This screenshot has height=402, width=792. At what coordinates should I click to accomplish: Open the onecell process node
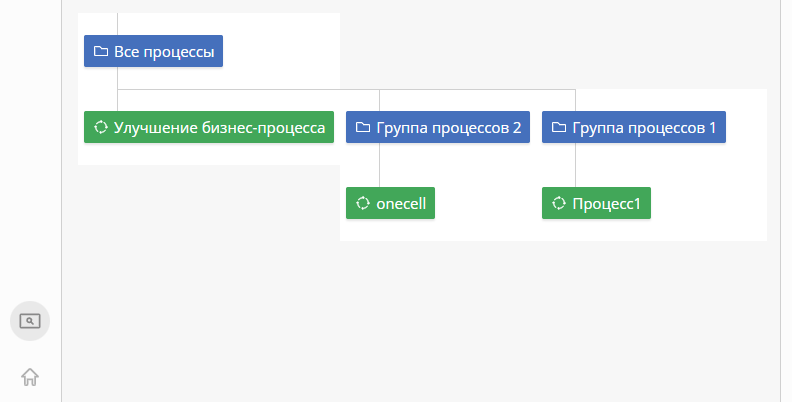390,203
